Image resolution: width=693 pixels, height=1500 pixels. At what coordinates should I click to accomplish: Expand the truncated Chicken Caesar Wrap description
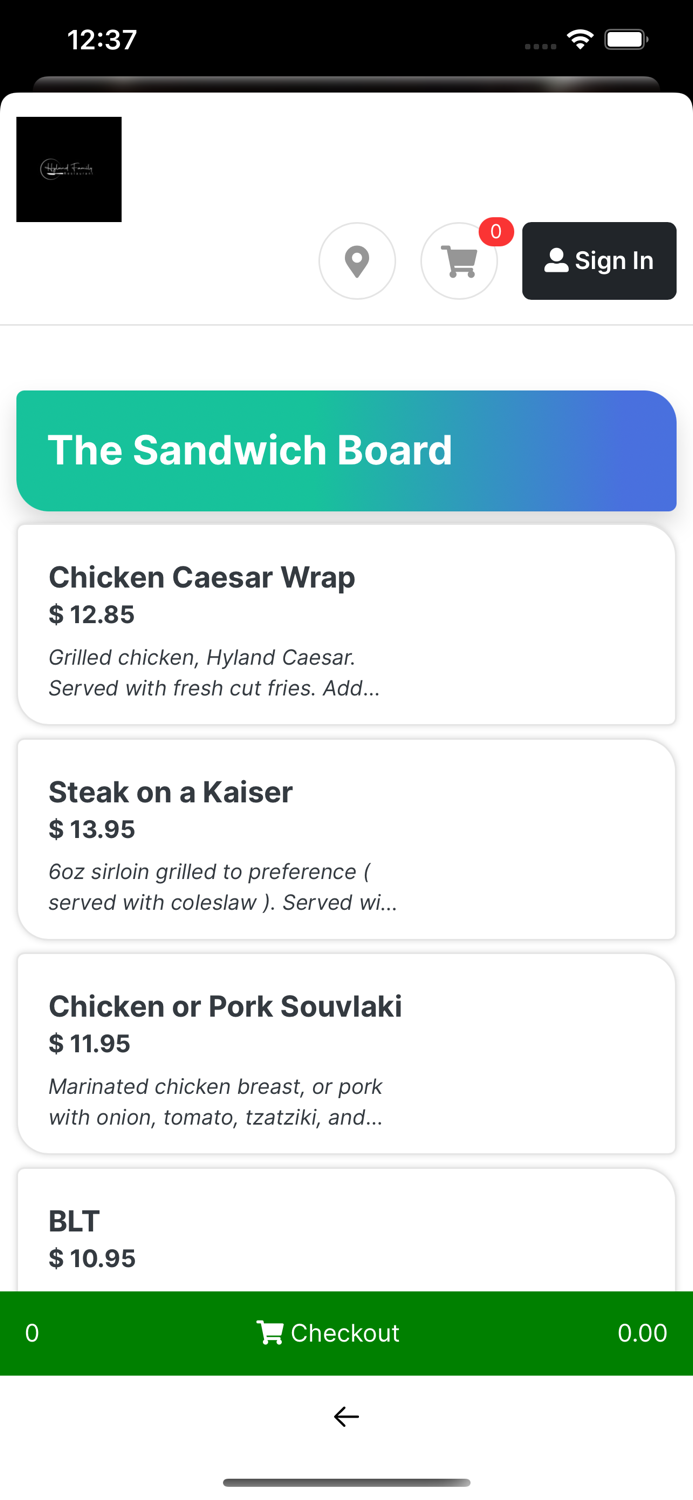[x=214, y=673]
